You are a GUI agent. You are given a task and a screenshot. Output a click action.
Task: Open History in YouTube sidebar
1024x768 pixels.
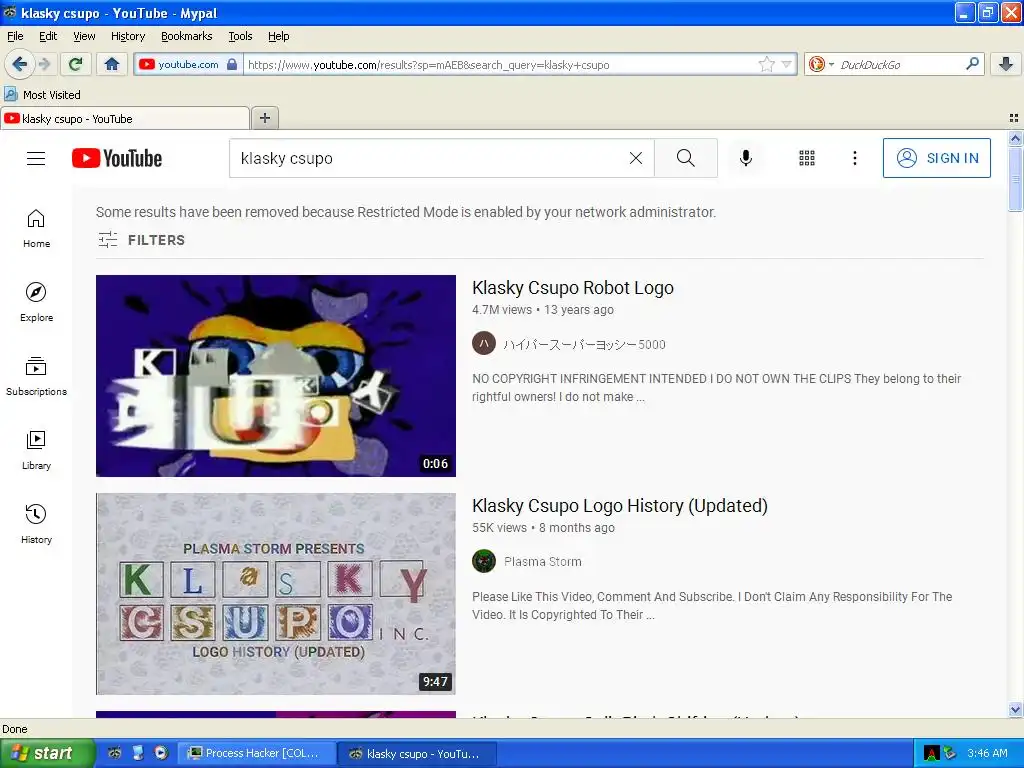(37, 524)
